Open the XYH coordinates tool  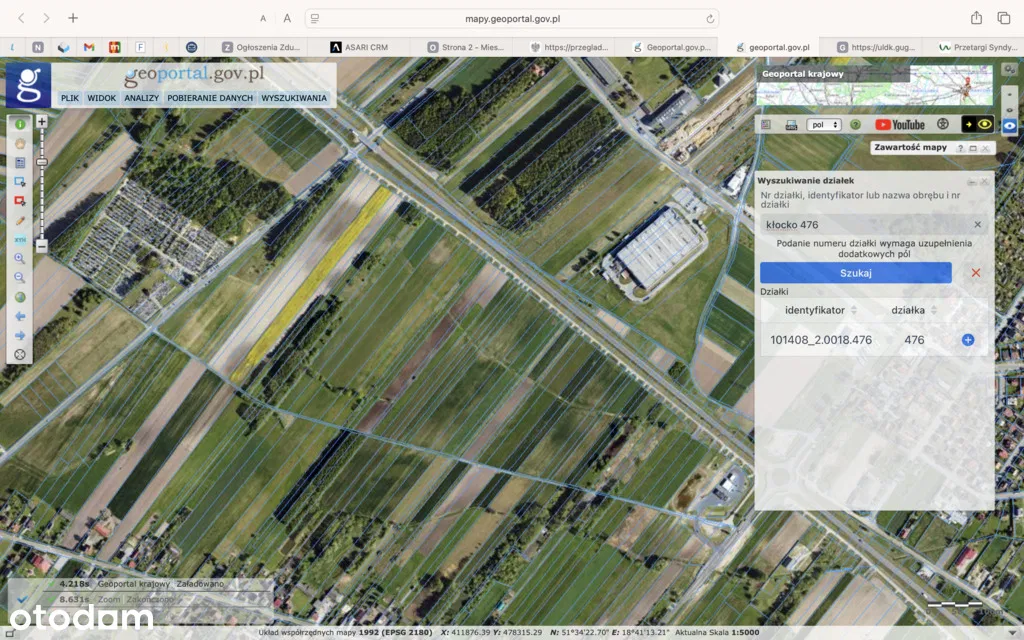[19, 240]
